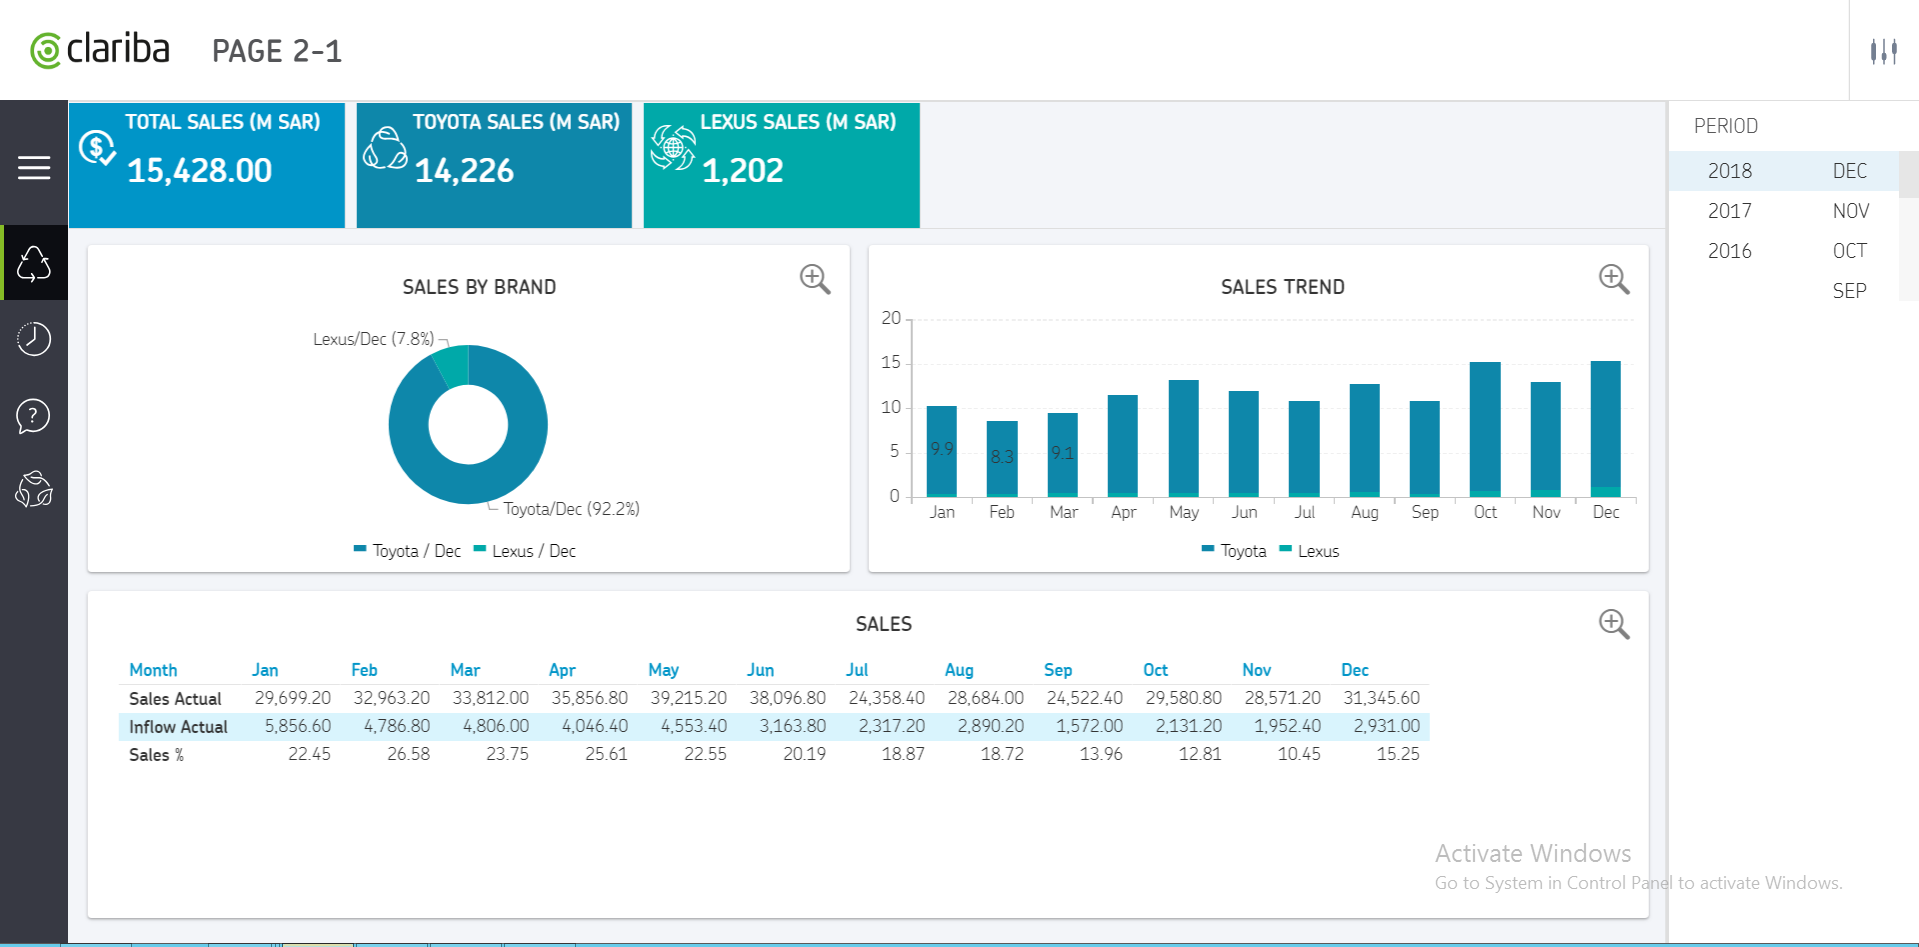Select year 2018 in Period filter
The height and width of the screenshot is (947, 1919).
[x=1730, y=171]
